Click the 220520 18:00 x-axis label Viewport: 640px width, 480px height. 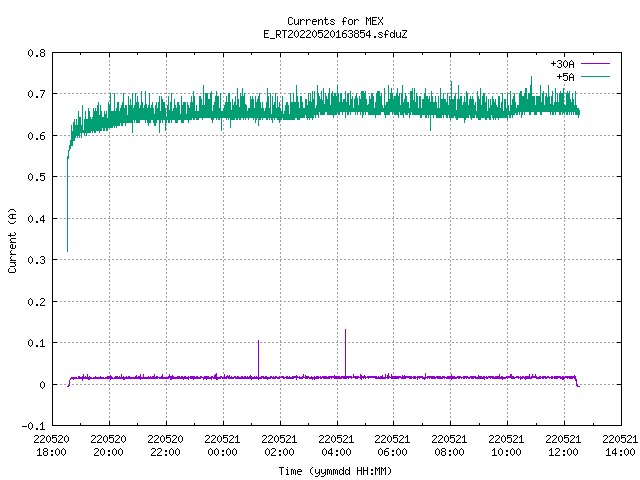51,446
